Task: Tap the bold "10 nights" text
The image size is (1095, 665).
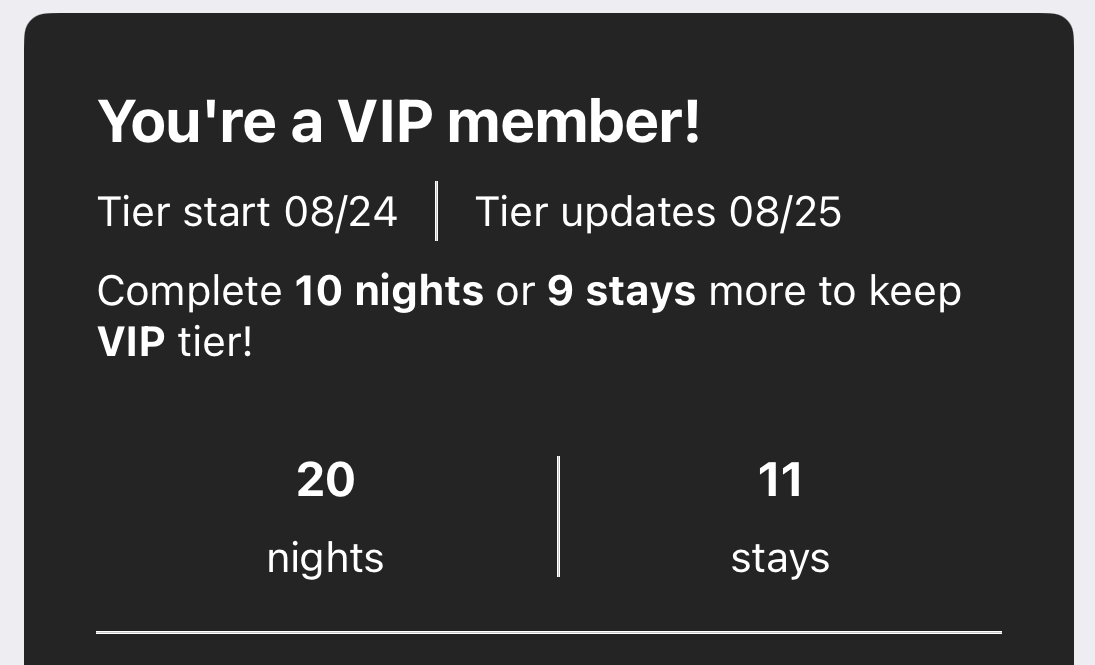Action: coord(389,291)
